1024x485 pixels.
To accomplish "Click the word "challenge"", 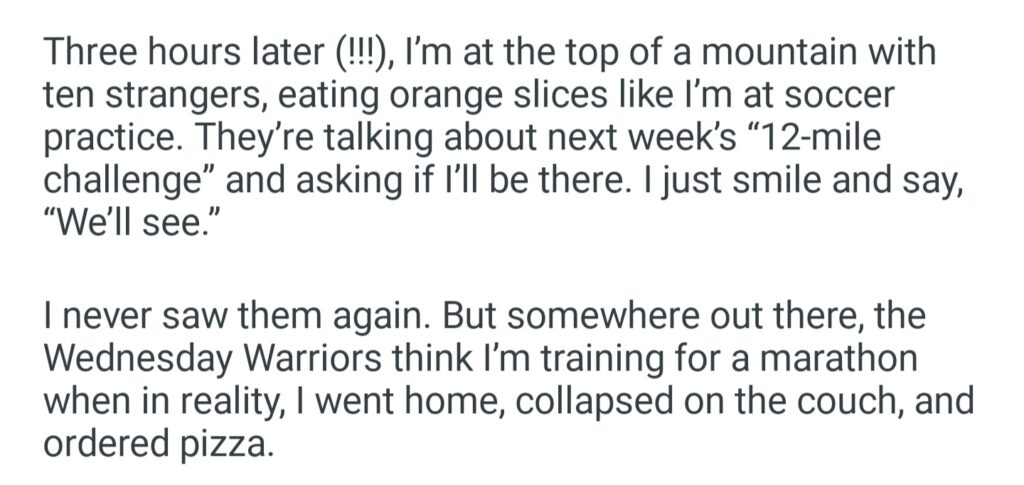I will pyautogui.click(x=129, y=183).
